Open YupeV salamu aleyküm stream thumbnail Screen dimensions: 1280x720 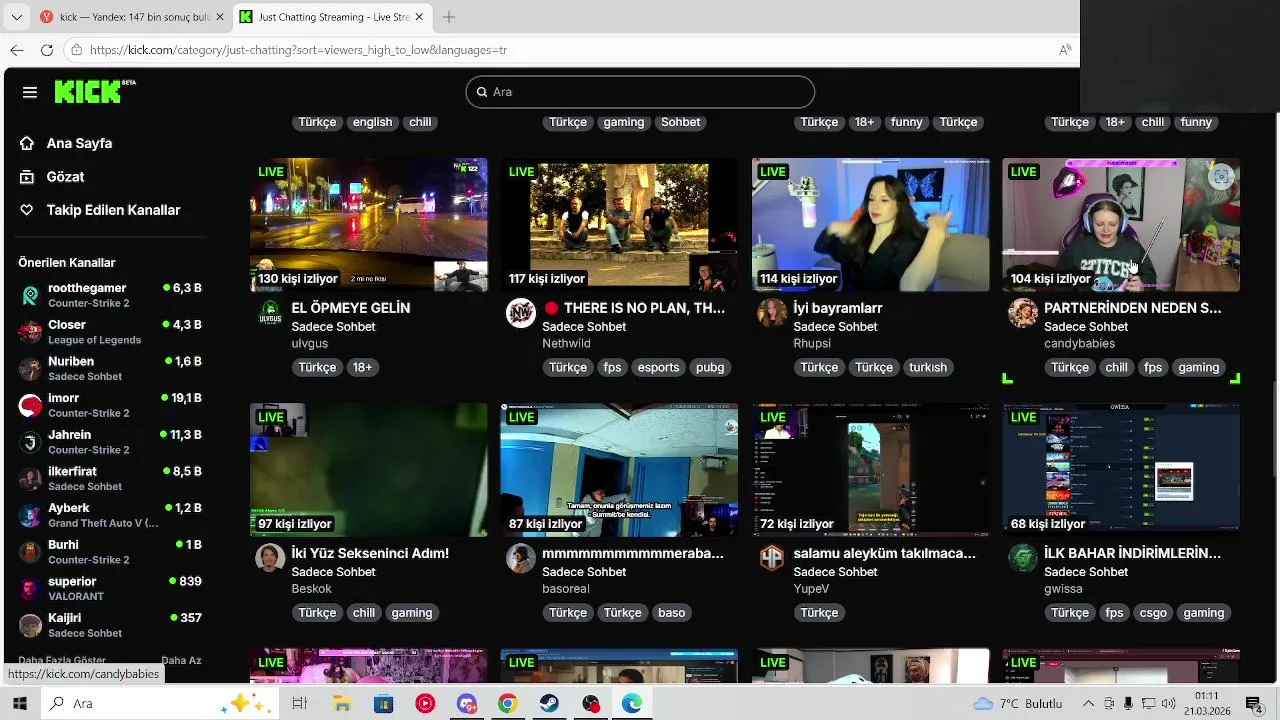(870, 470)
